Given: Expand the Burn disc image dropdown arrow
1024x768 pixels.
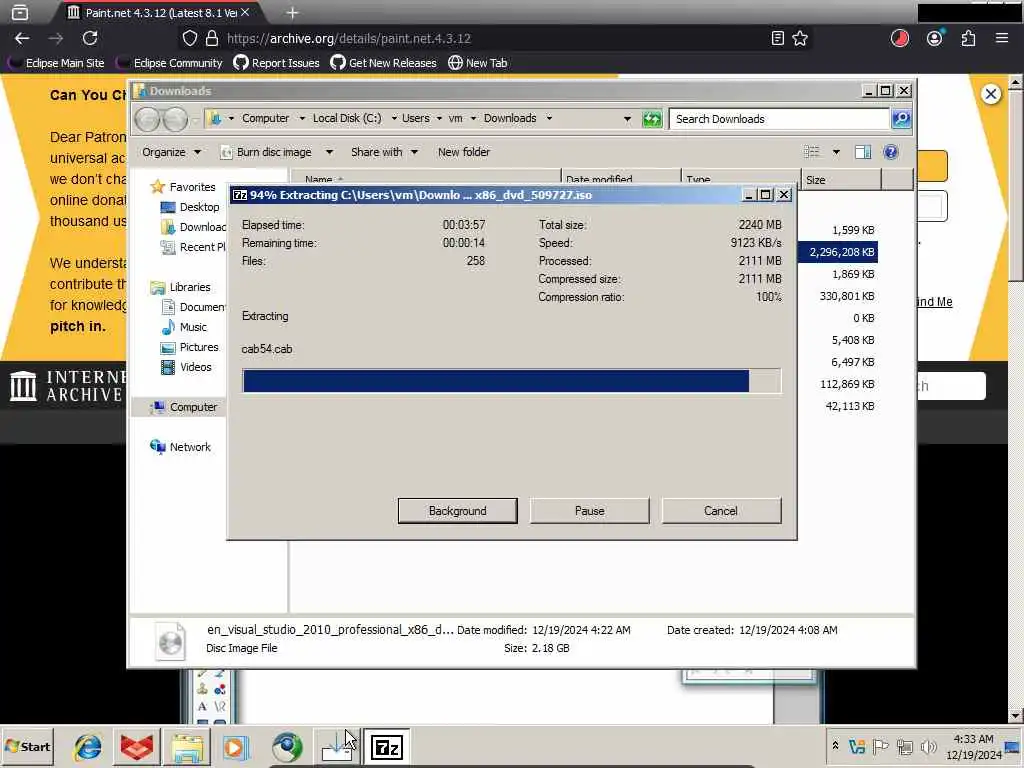Looking at the screenshot, I should click(x=329, y=152).
